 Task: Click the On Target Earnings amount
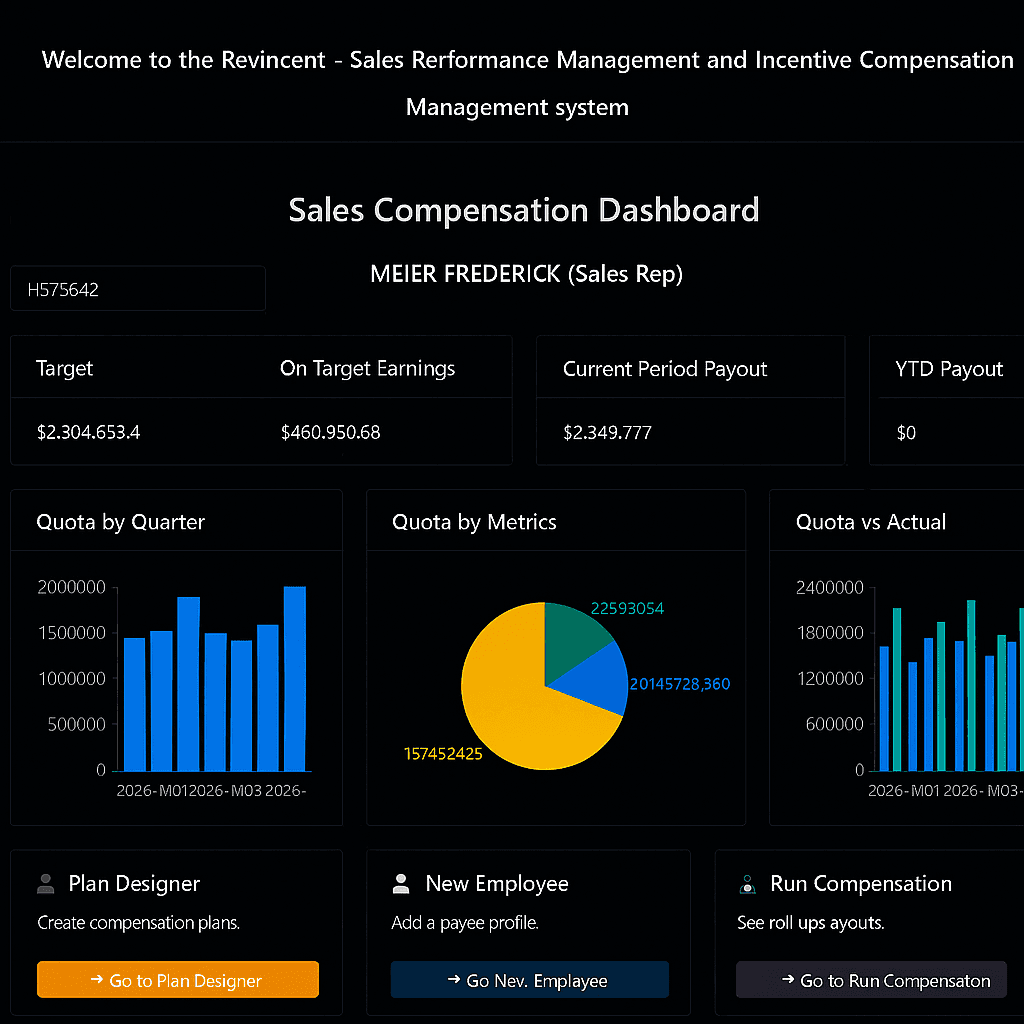click(330, 433)
